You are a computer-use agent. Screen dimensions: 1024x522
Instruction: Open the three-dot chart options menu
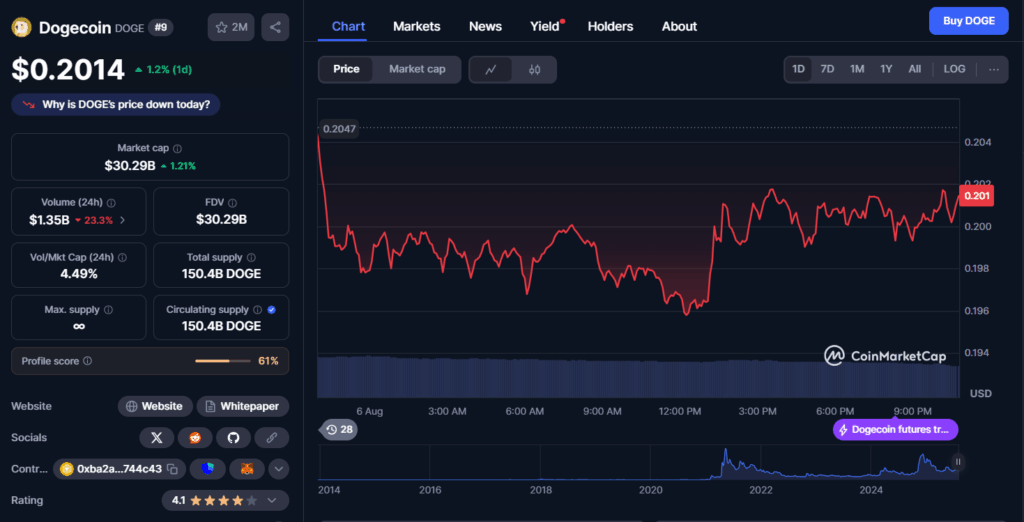[x=994, y=69]
